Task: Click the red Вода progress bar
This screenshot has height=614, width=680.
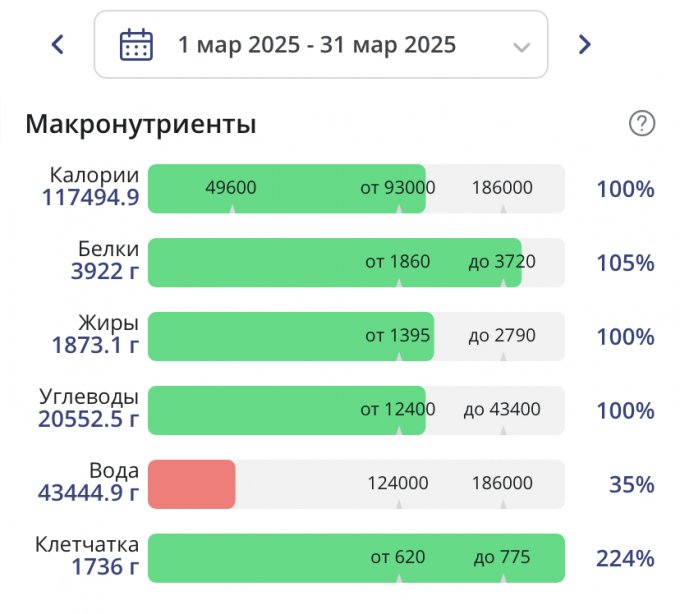Action: click(192, 485)
